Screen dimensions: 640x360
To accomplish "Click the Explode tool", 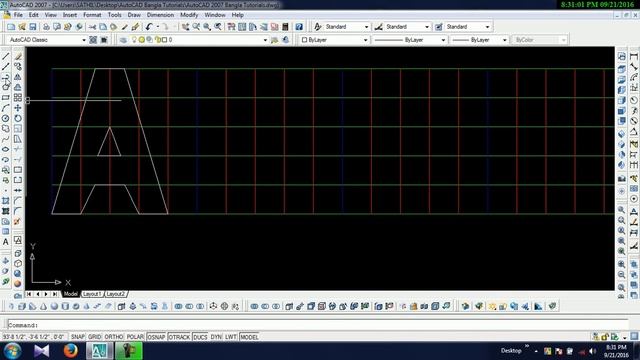I will point(18,222).
